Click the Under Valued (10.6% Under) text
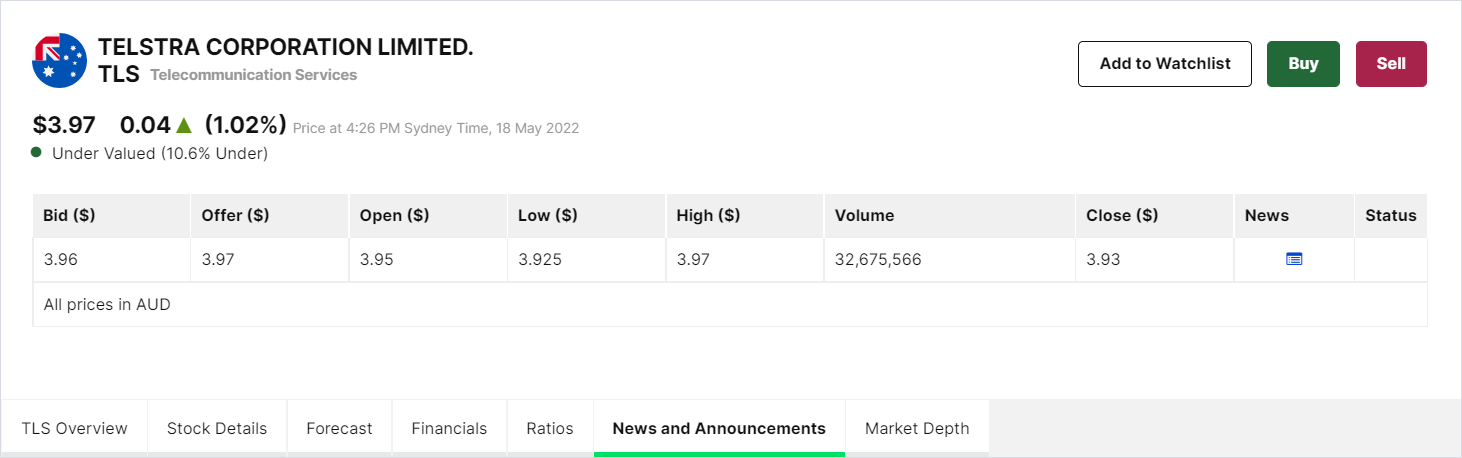This screenshot has width=1462, height=458. point(160,153)
